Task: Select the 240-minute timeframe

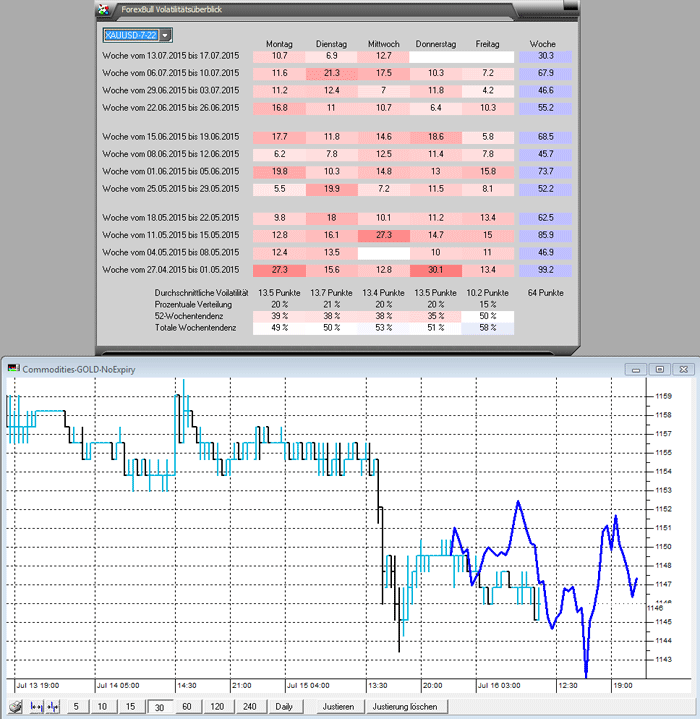Action: 250,707
